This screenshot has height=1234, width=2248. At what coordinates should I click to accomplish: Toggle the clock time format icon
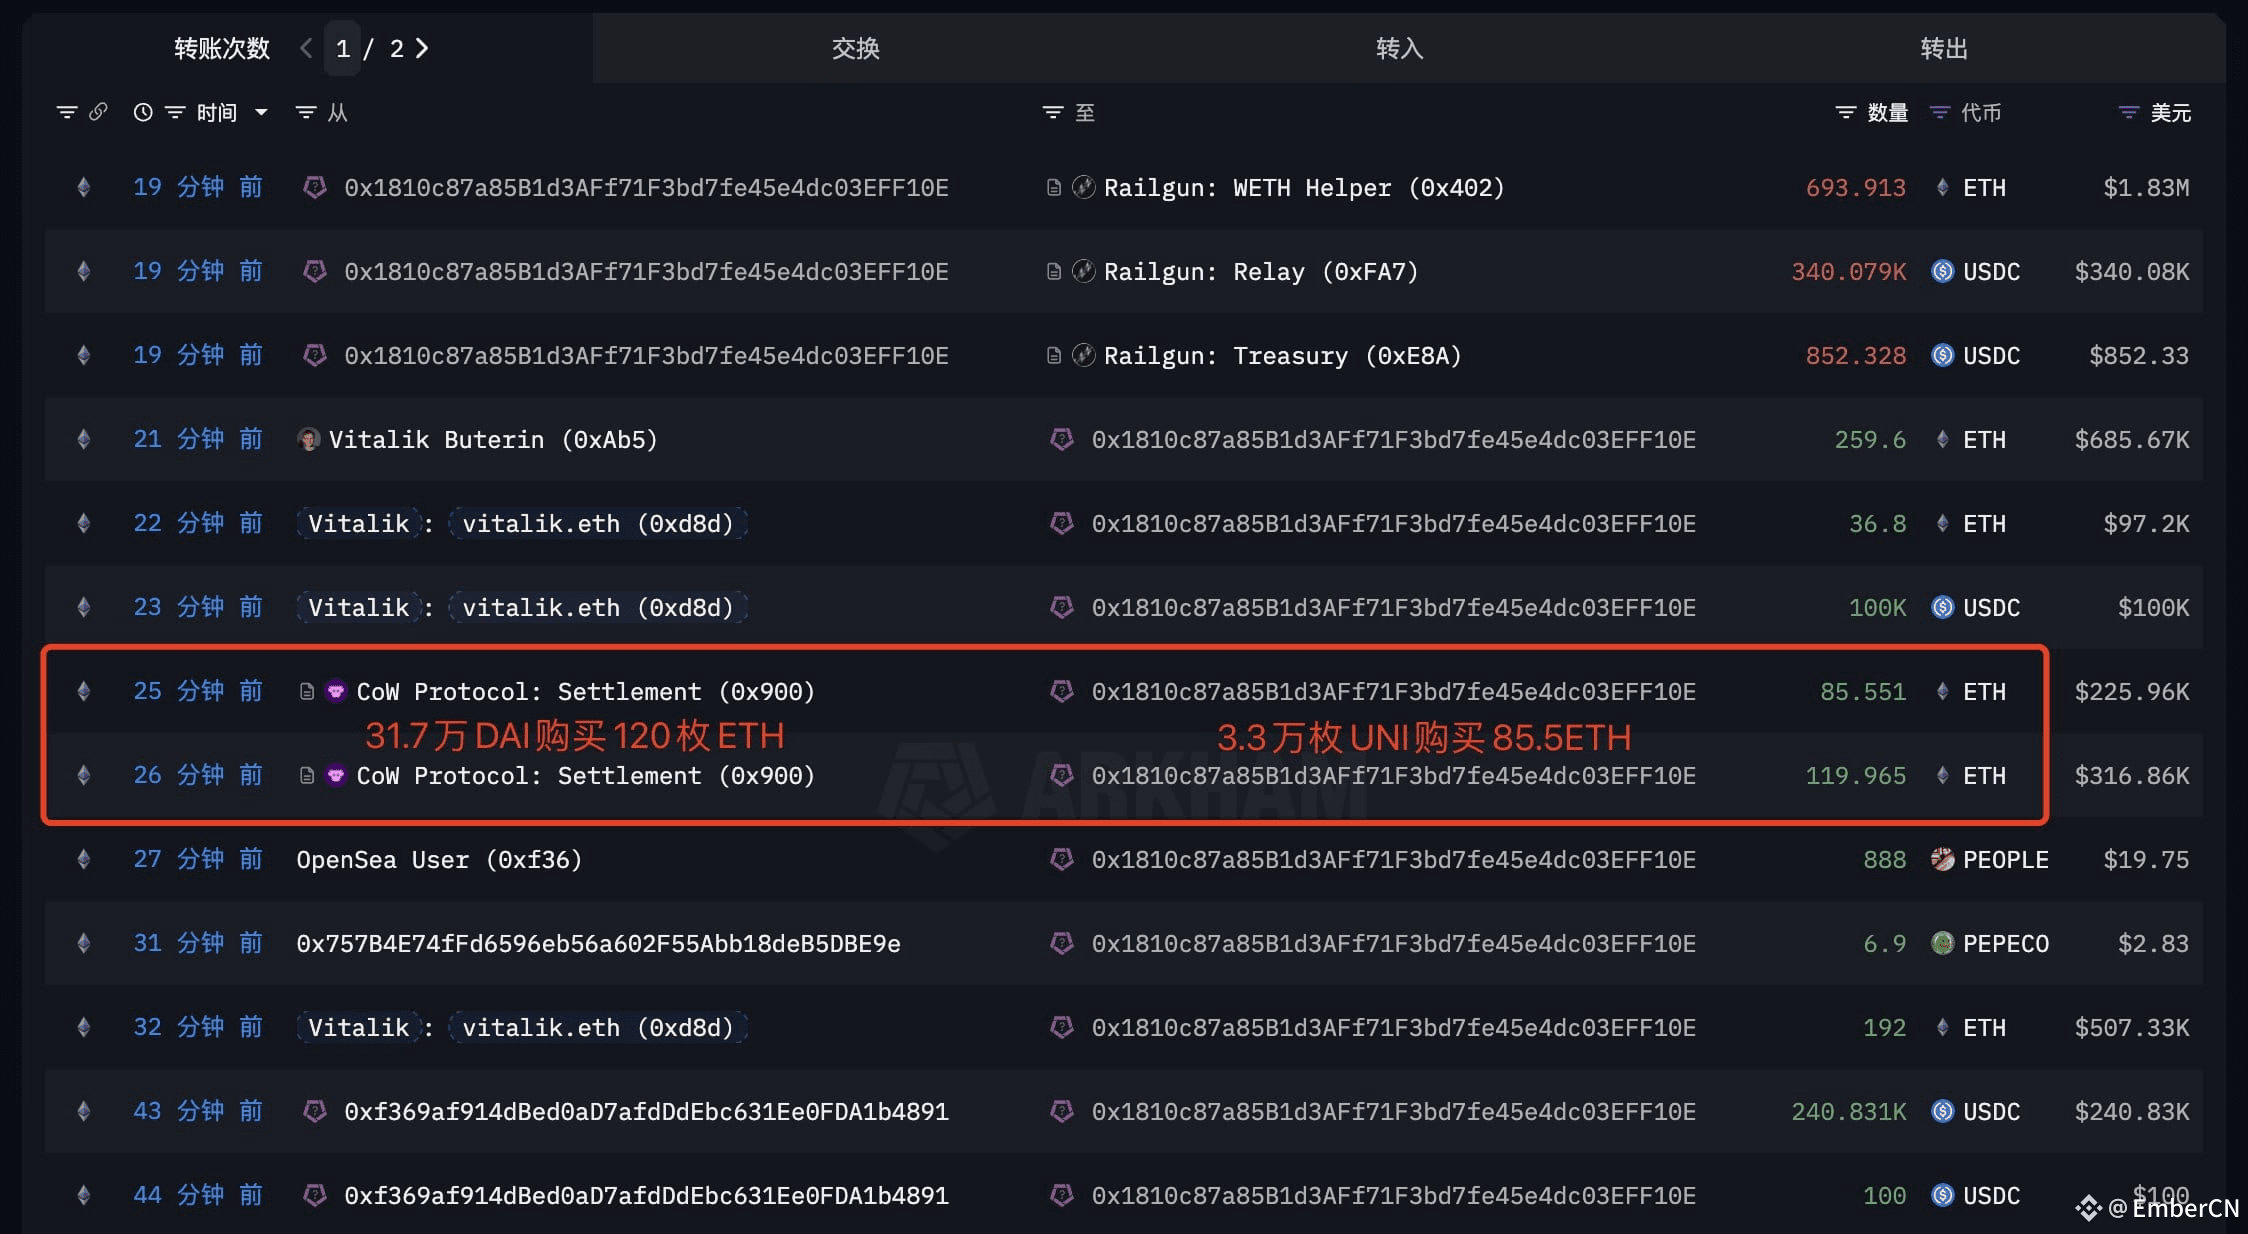[143, 112]
